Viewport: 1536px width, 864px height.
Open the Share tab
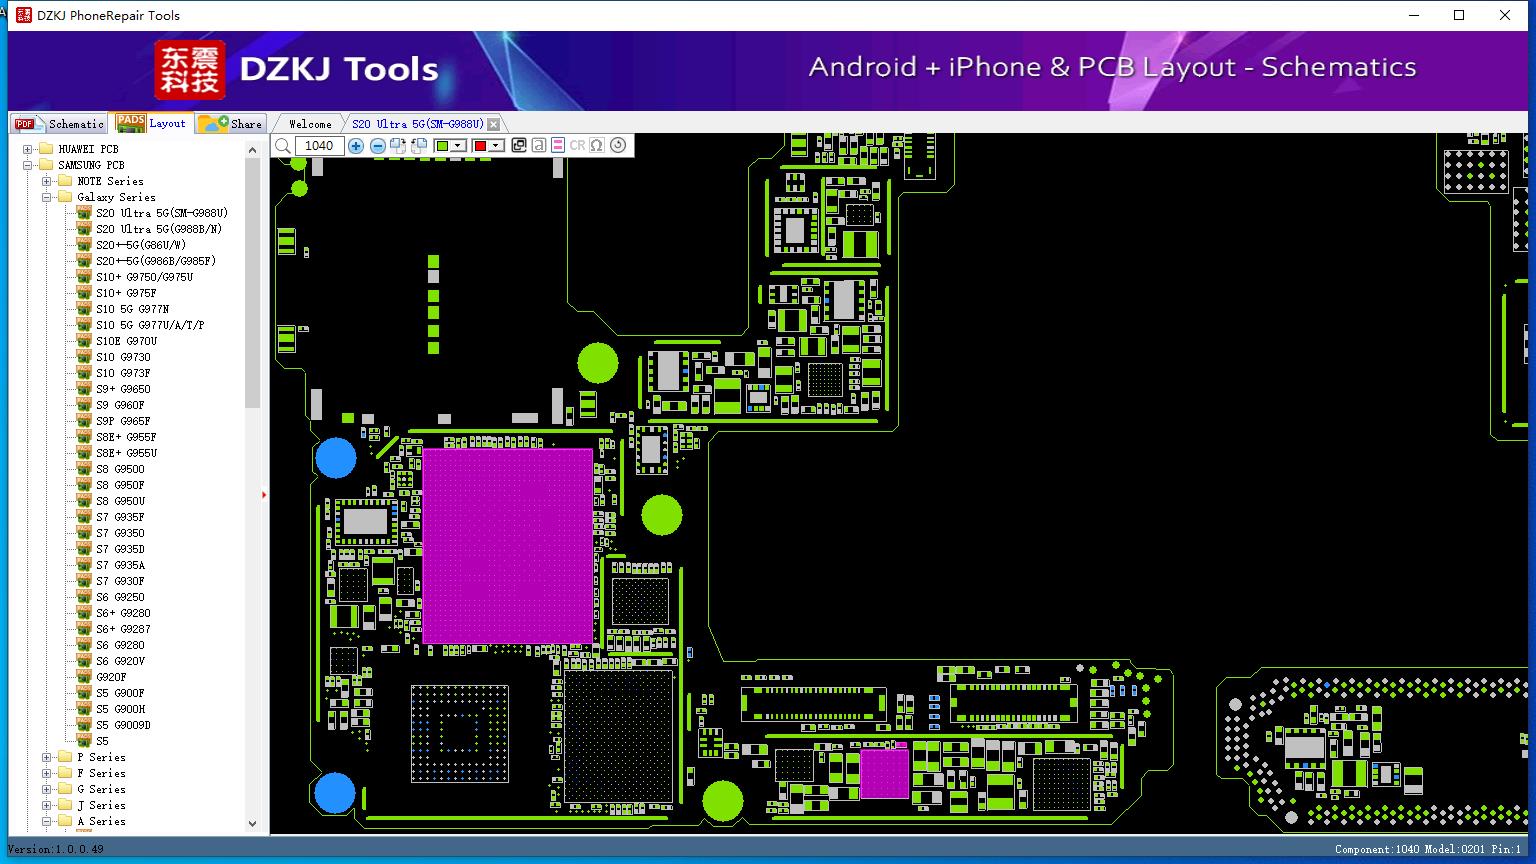coord(230,123)
